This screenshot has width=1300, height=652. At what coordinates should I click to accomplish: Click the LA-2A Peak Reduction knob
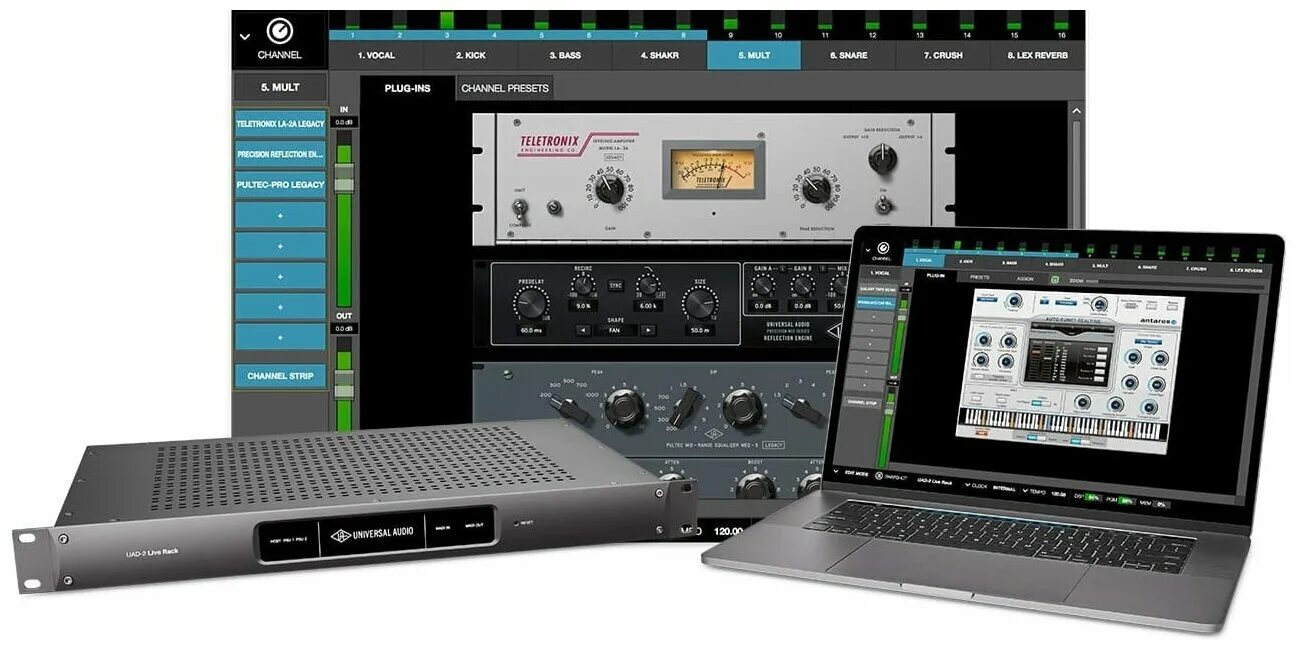[816, 189]
